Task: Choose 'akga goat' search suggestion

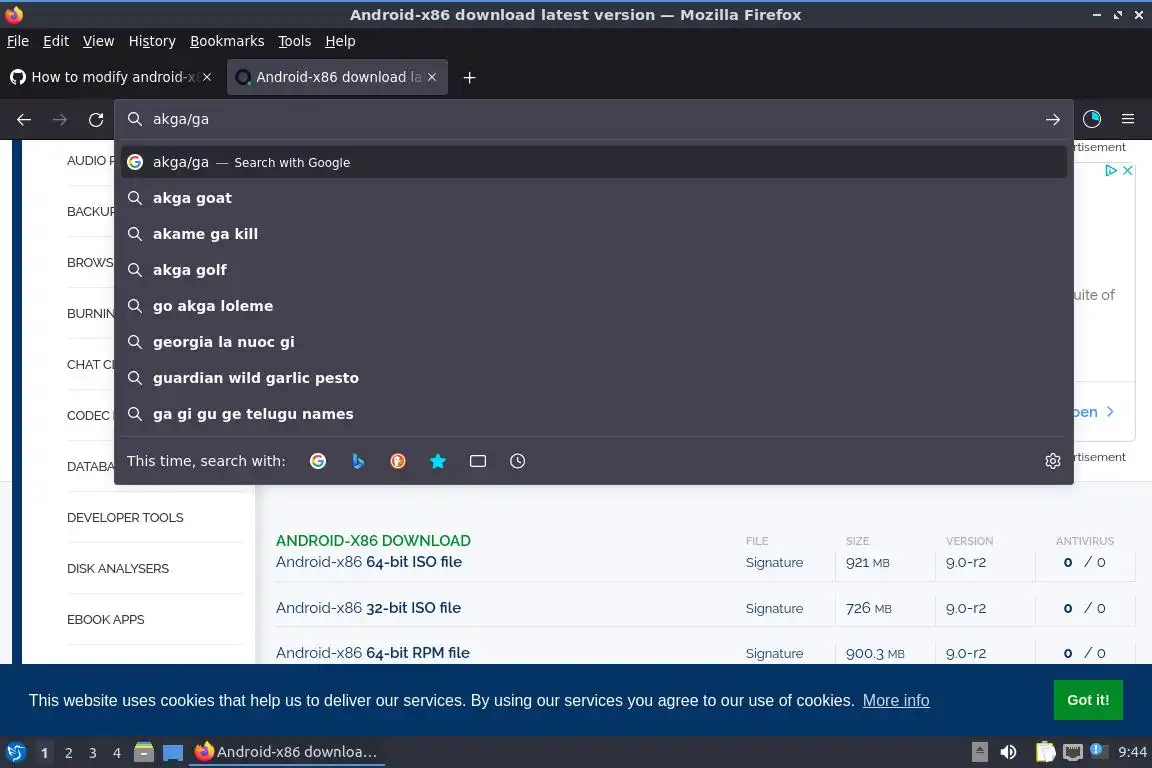Action: coord(594,198)
